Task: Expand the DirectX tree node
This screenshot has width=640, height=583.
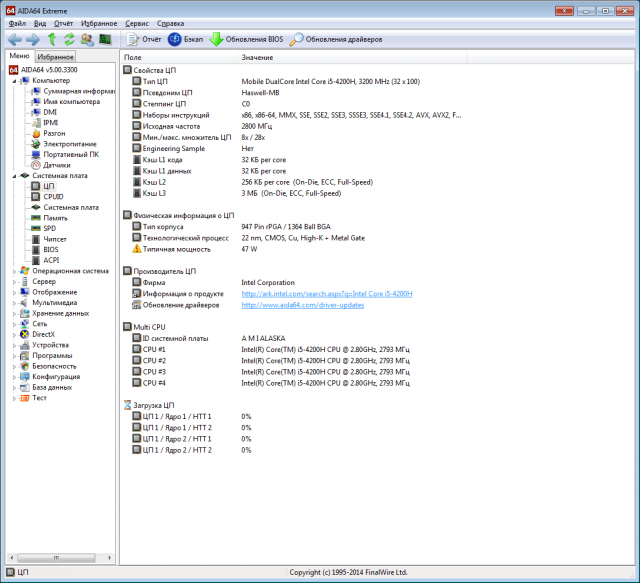Action: tap(14, 335)
